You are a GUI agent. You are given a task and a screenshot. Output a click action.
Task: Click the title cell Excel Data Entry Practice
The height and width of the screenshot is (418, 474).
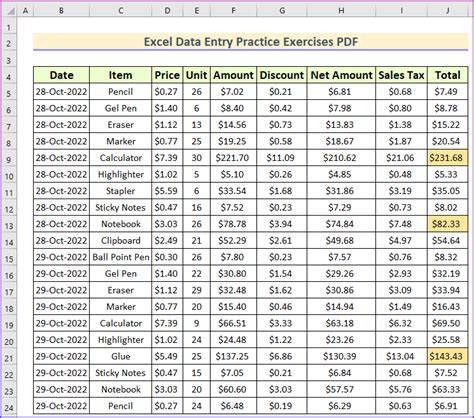(251, 42)
